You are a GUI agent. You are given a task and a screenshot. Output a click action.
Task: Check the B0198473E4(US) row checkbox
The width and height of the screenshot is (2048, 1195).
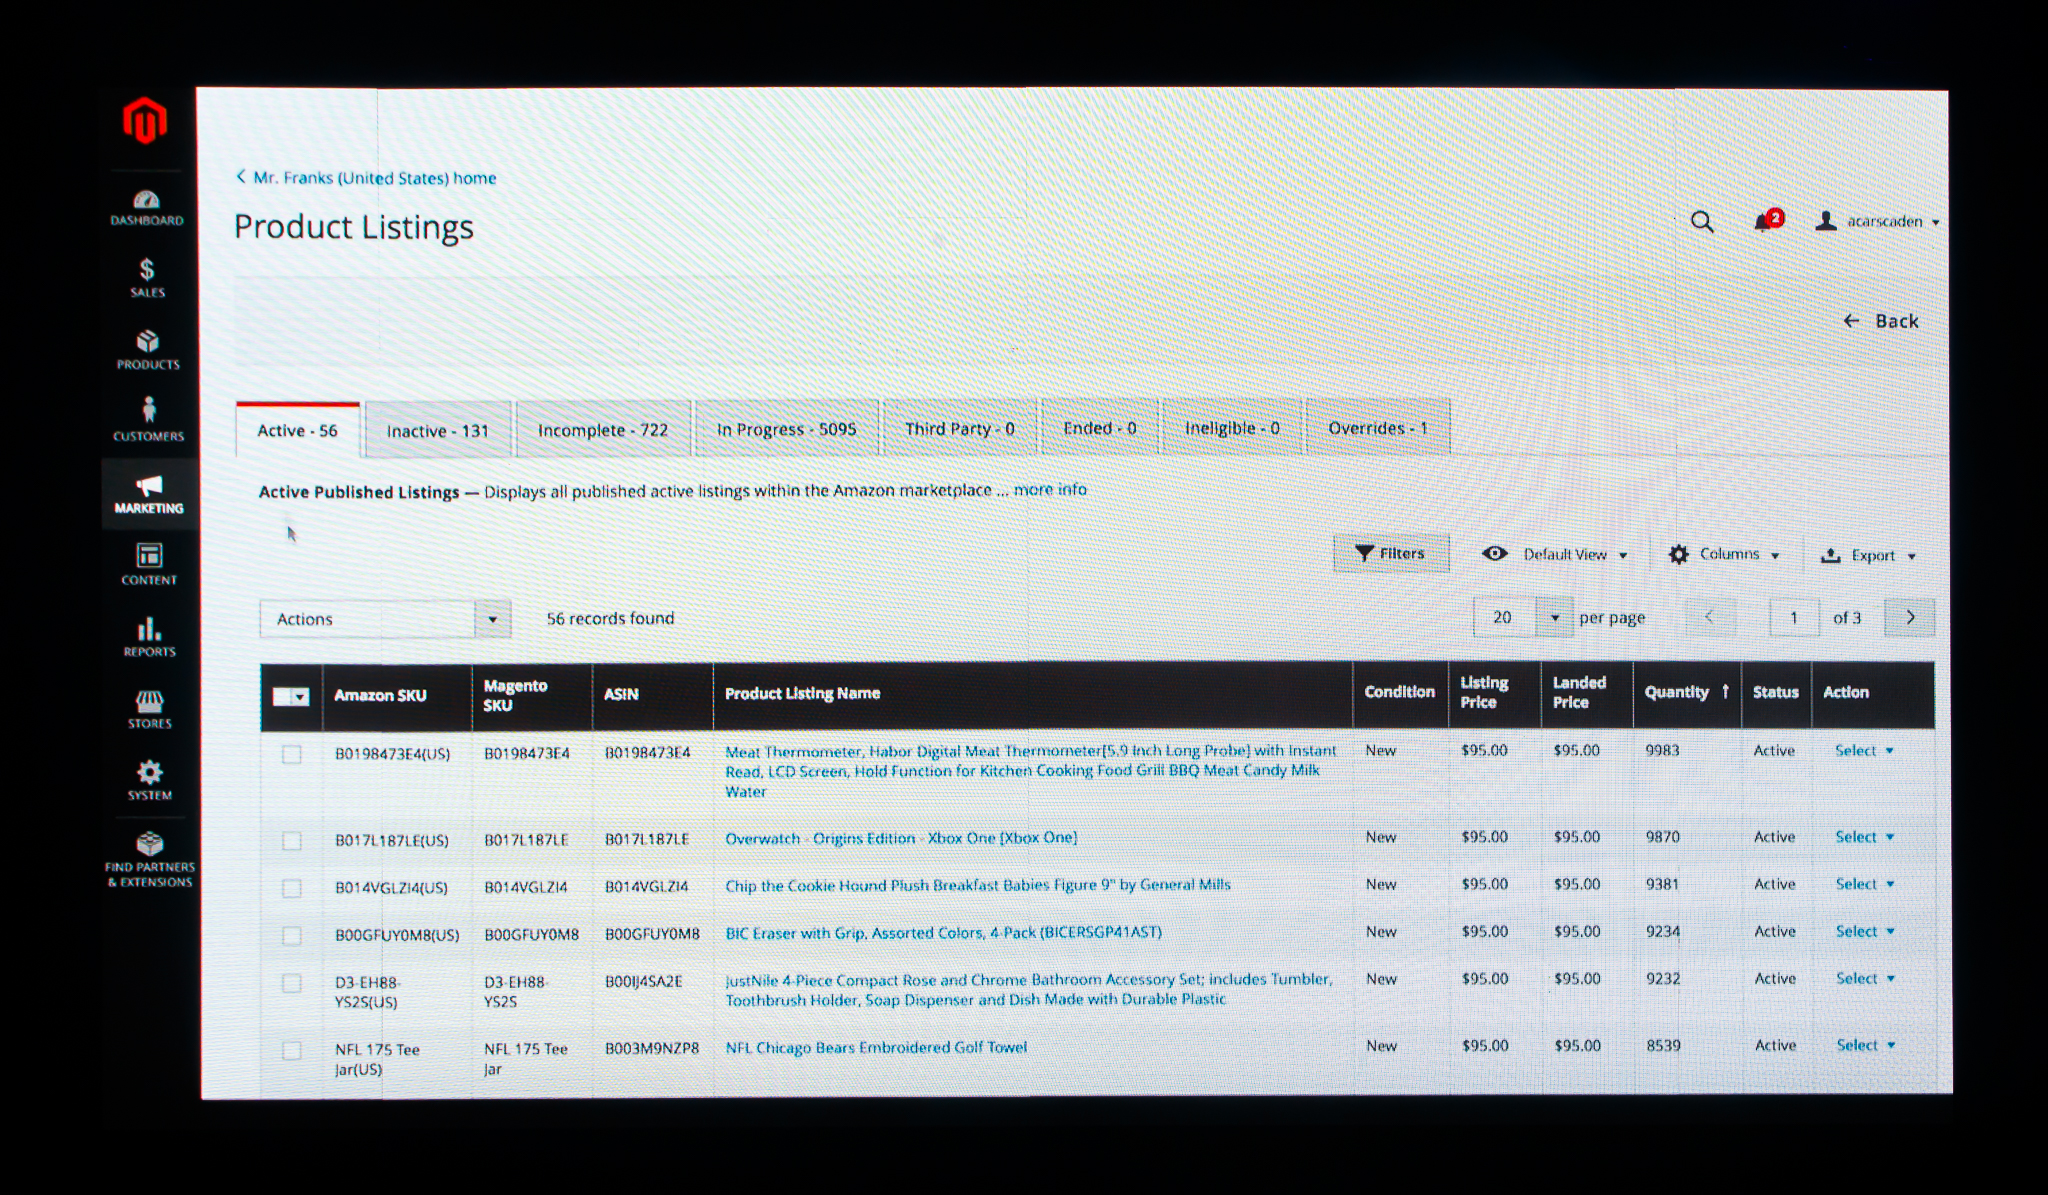(291, 754)
